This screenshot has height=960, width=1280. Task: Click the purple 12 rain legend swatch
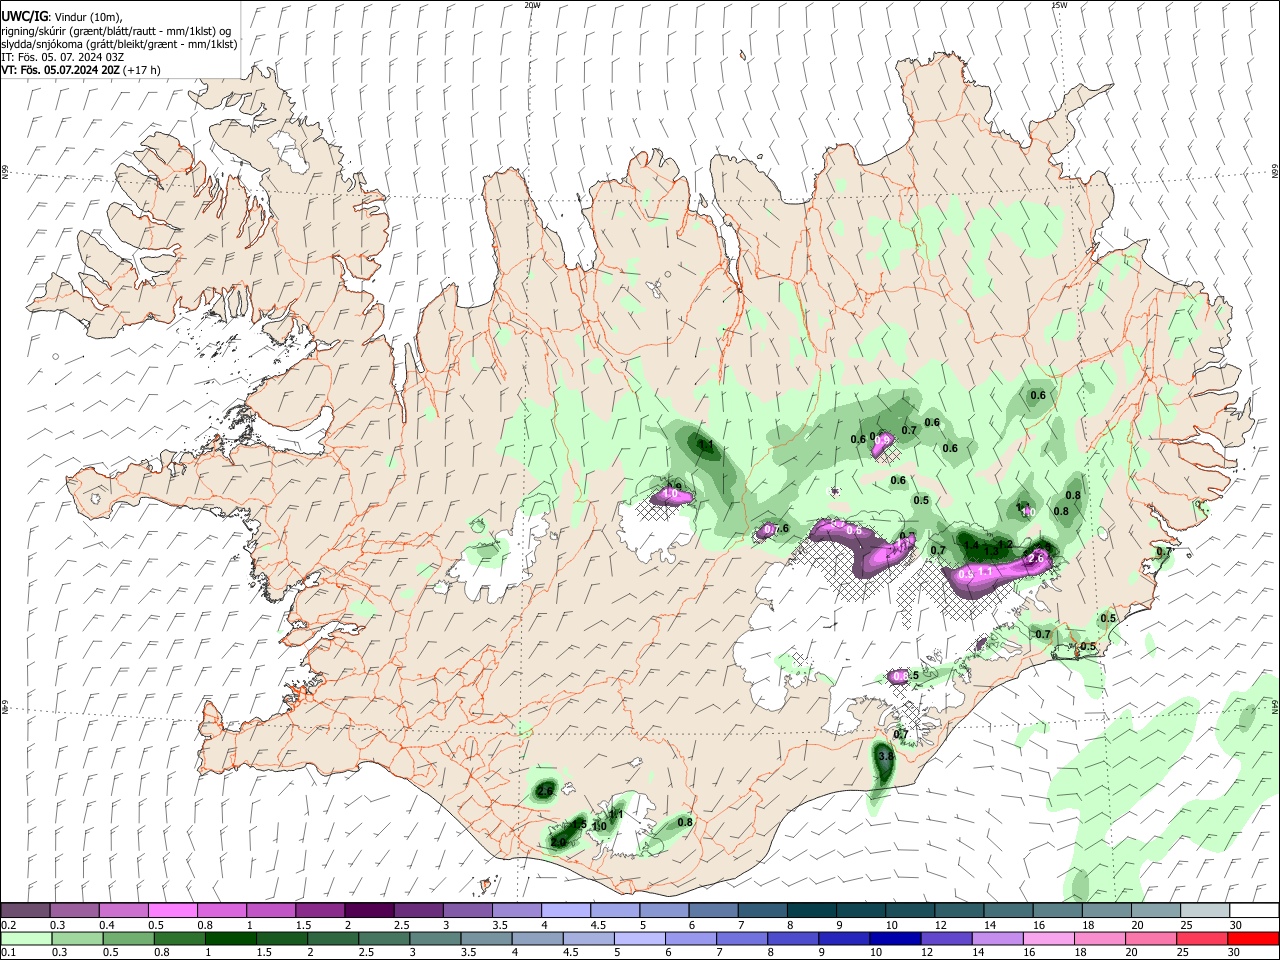pos(946,938)
